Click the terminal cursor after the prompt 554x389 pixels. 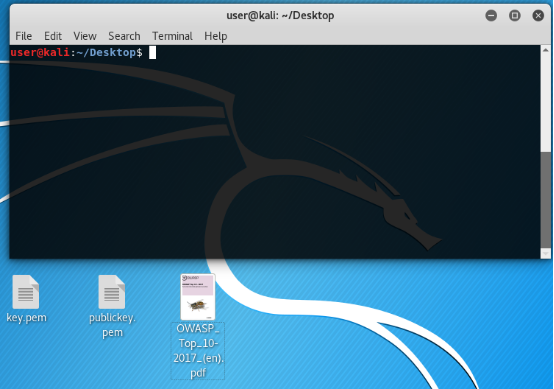[152, 53]
